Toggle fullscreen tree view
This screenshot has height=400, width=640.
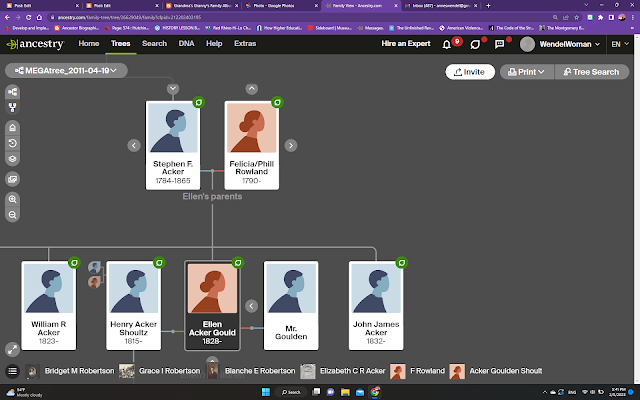[x=12, y=349]
